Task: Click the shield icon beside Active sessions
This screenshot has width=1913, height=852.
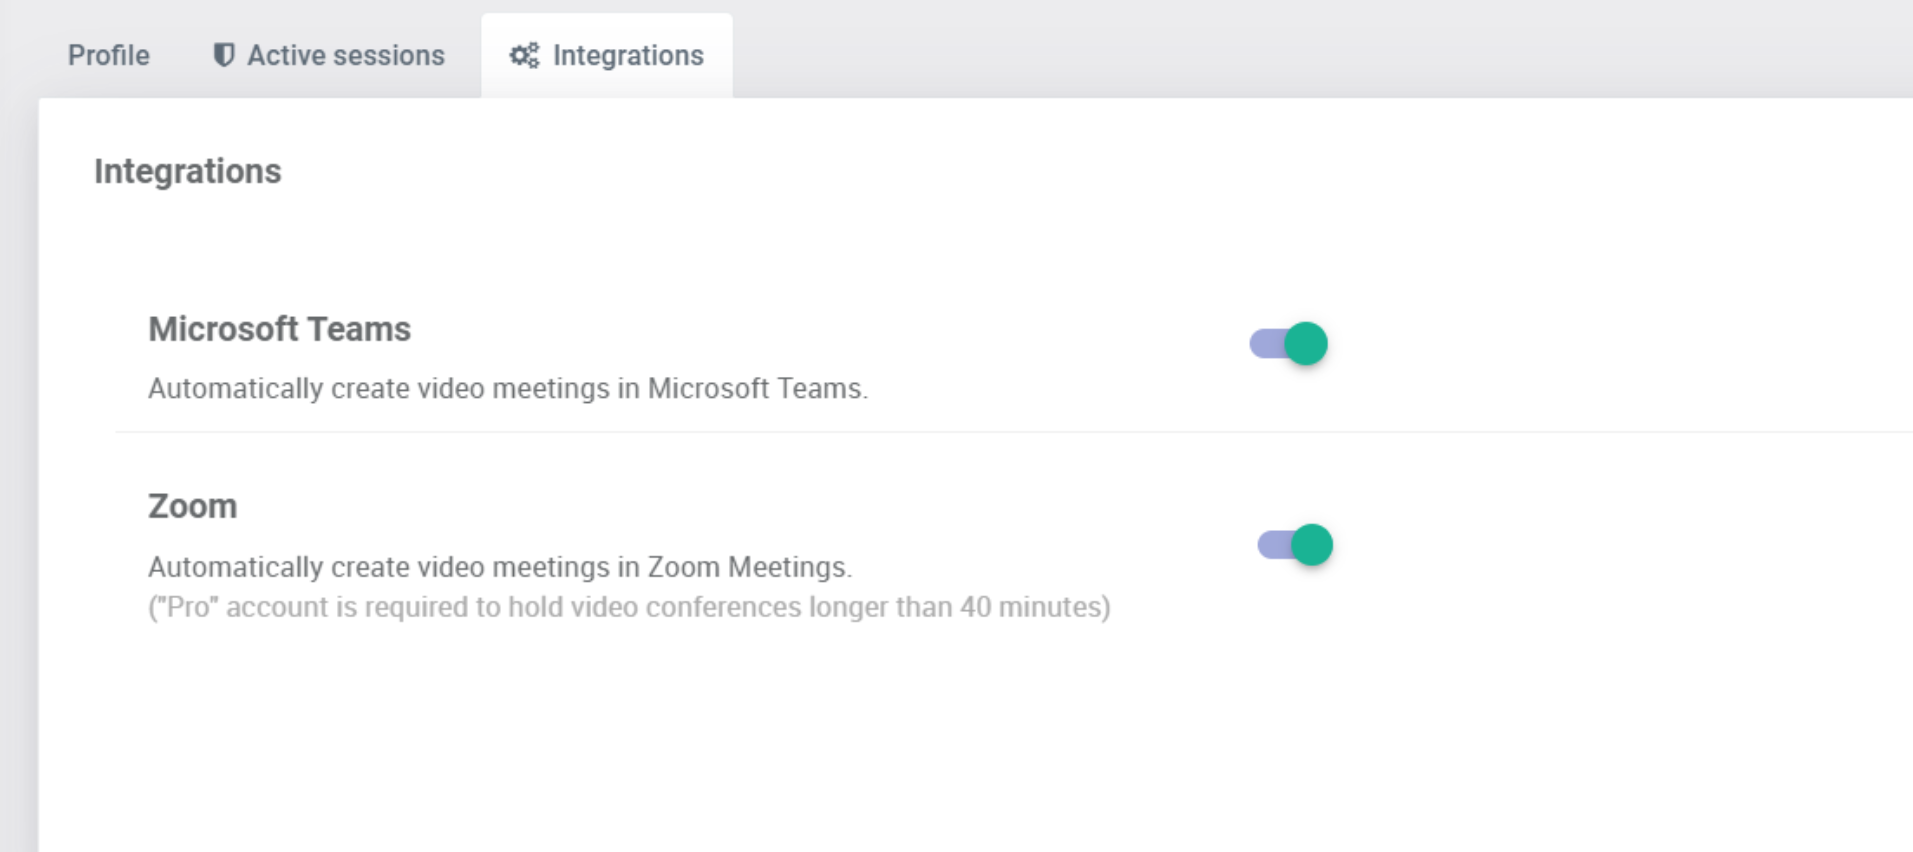Action: click(224, 55)
